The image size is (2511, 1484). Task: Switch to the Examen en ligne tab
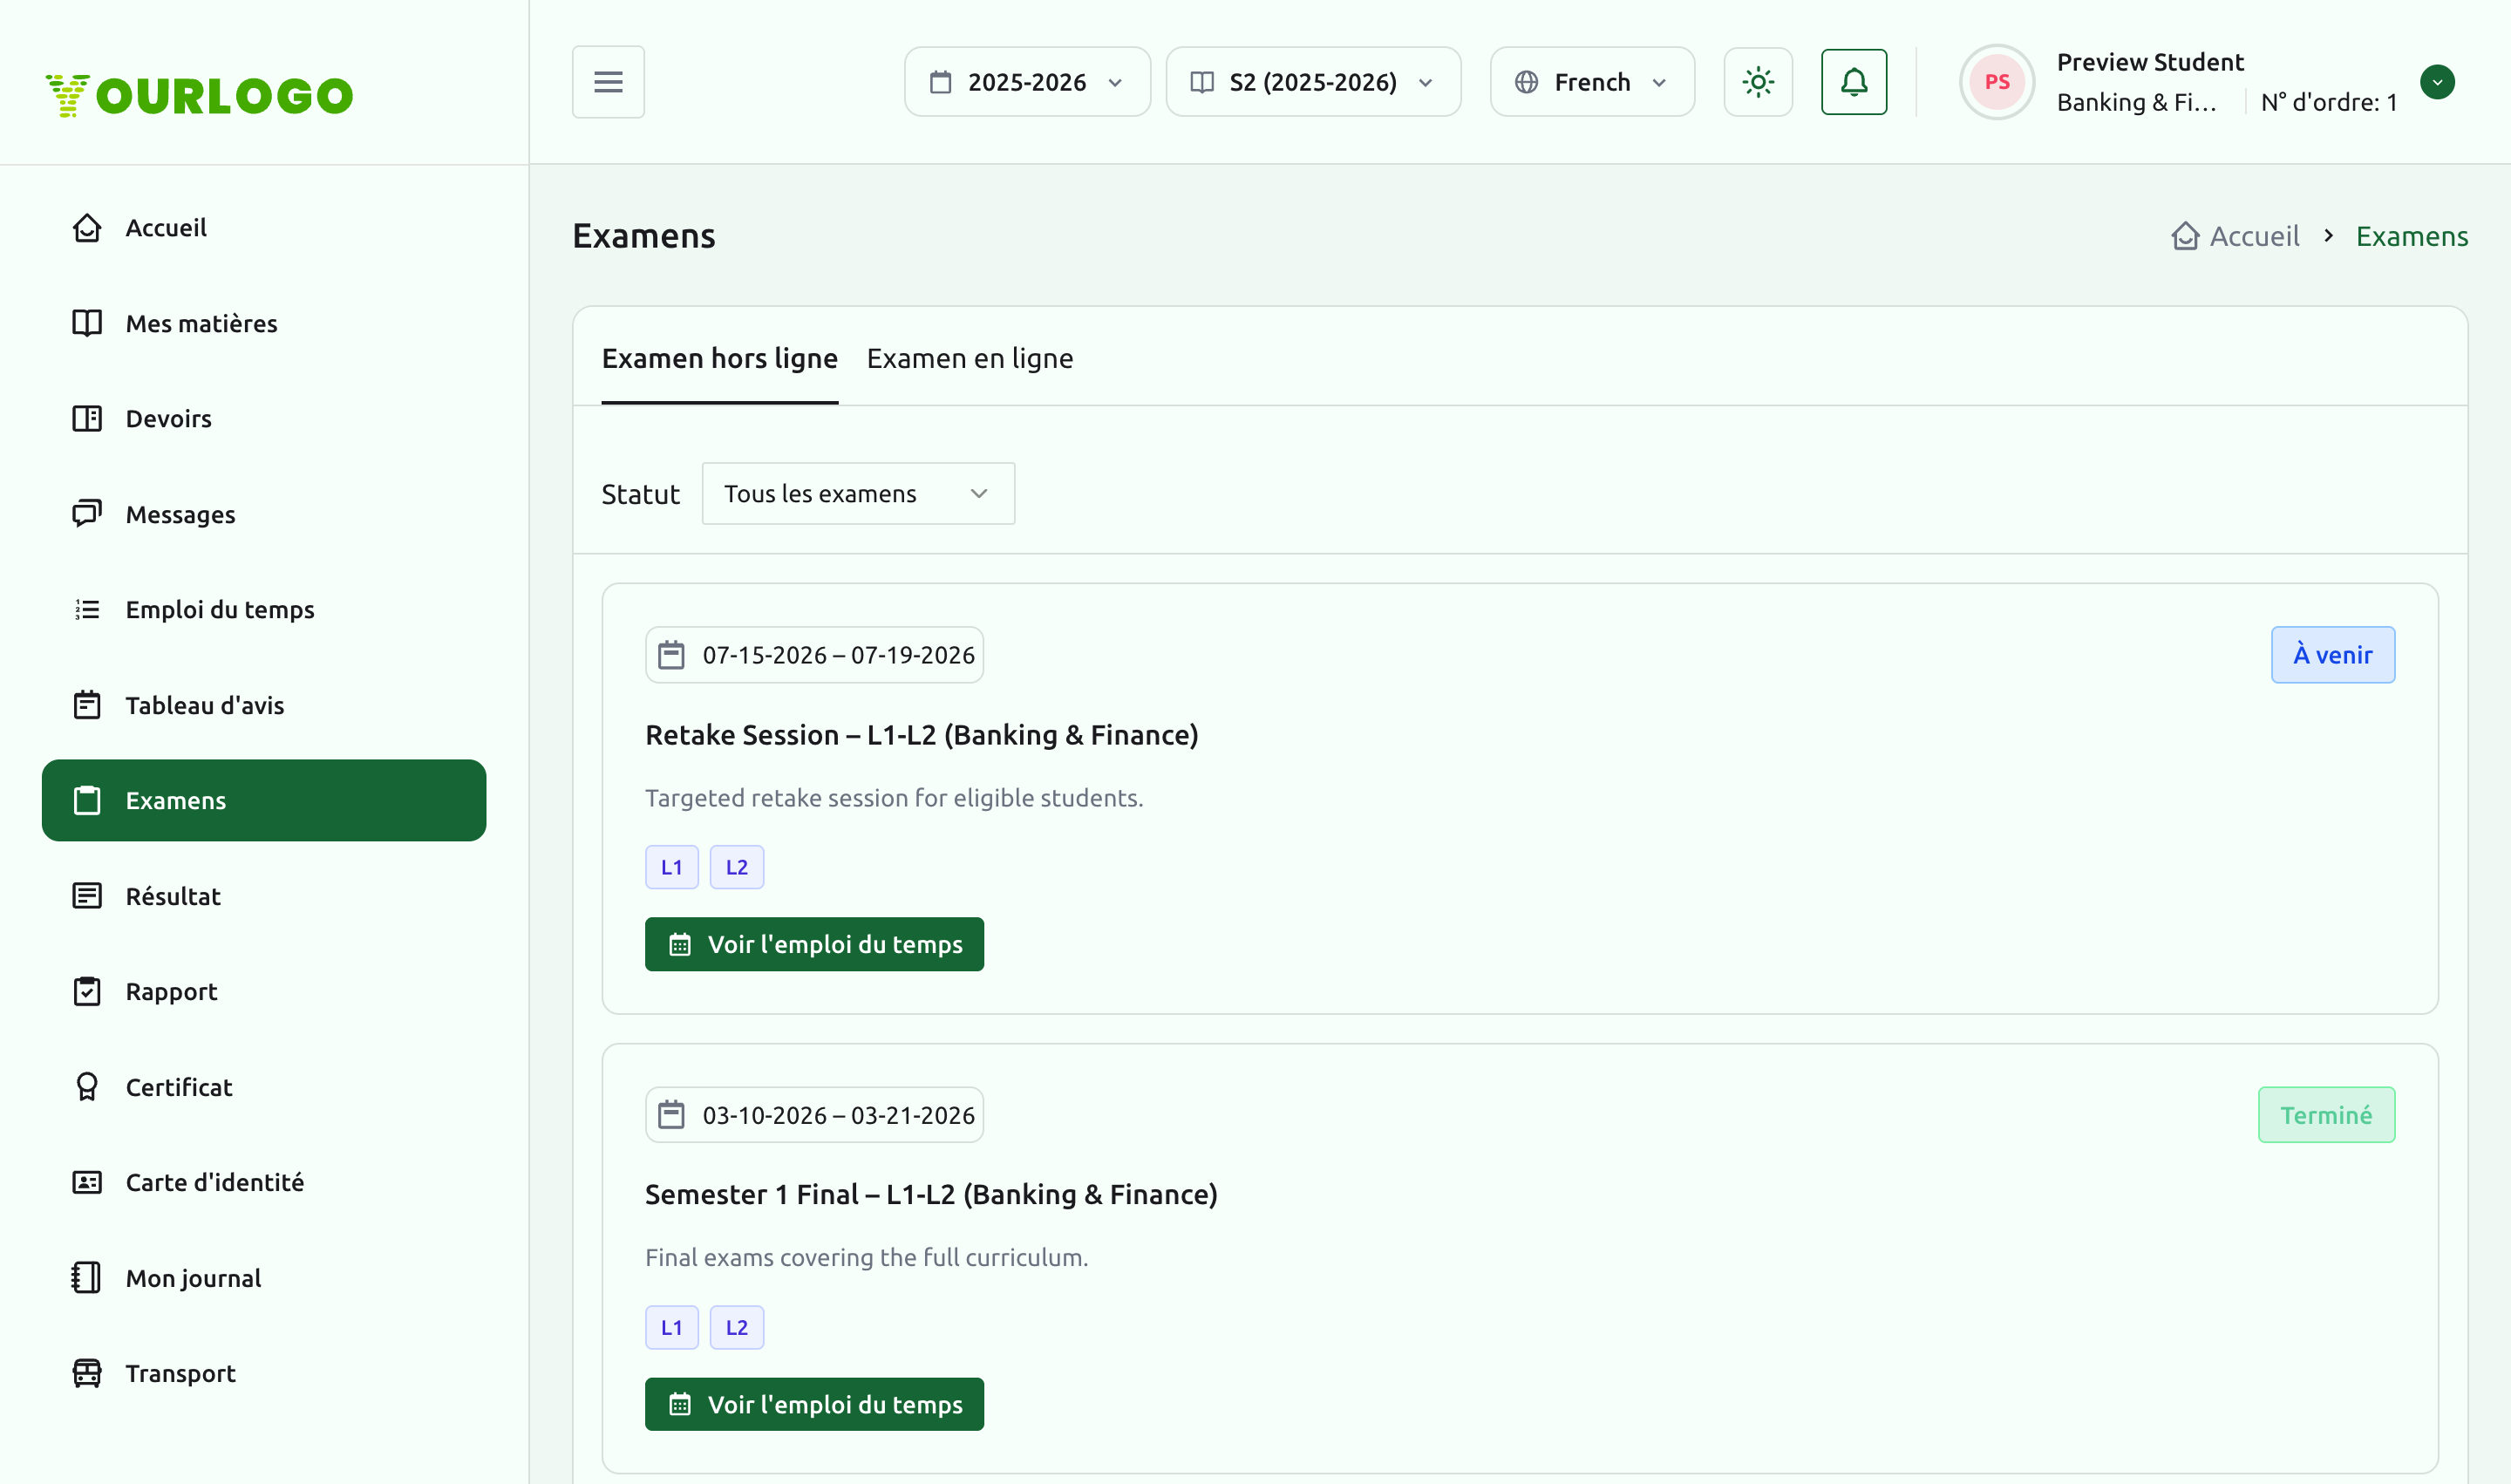click(969, 358)
